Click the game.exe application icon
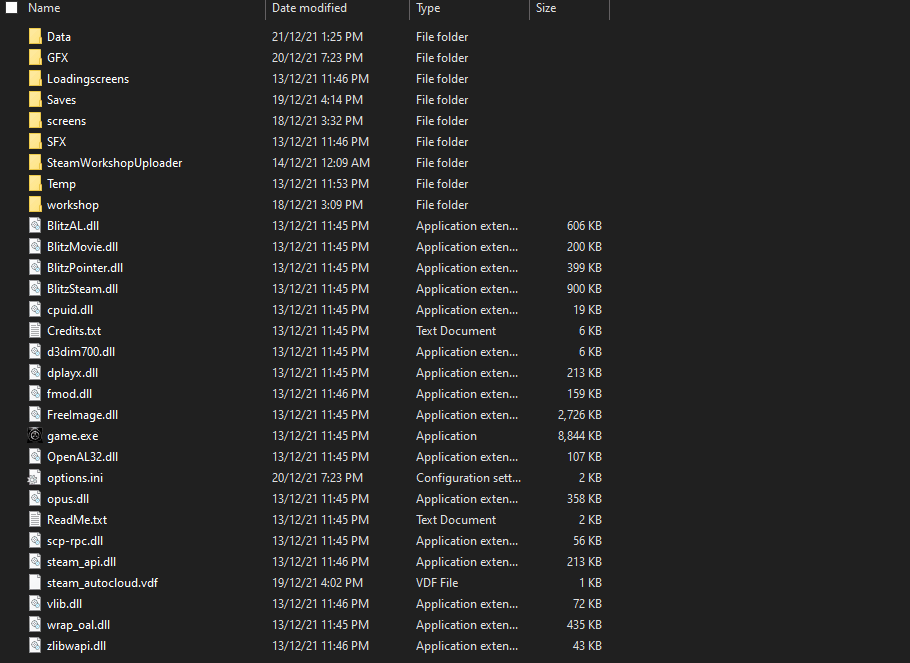Screen dimensions: 910x663 pos(35,436)
